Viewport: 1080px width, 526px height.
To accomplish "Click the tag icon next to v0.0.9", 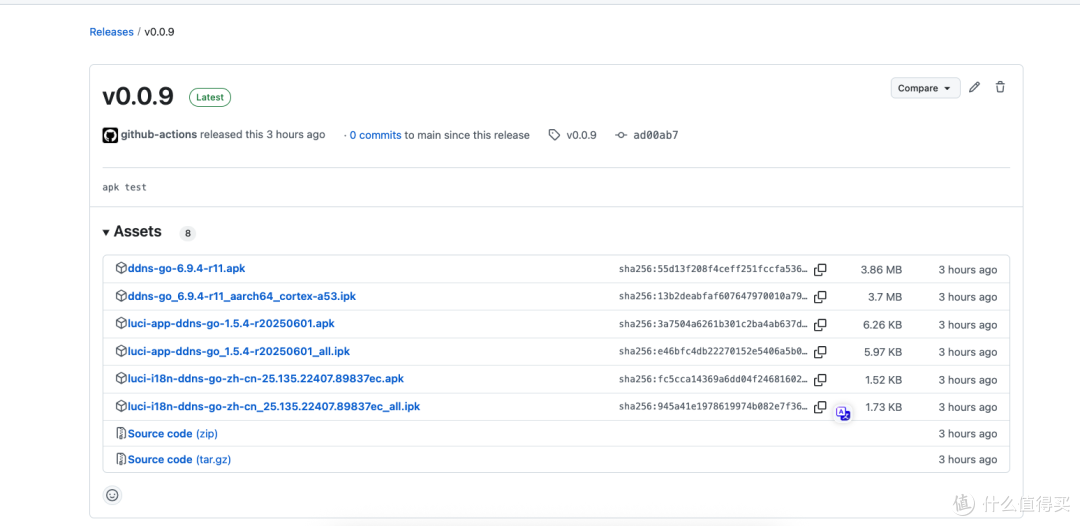I will (x=554, y=136).
